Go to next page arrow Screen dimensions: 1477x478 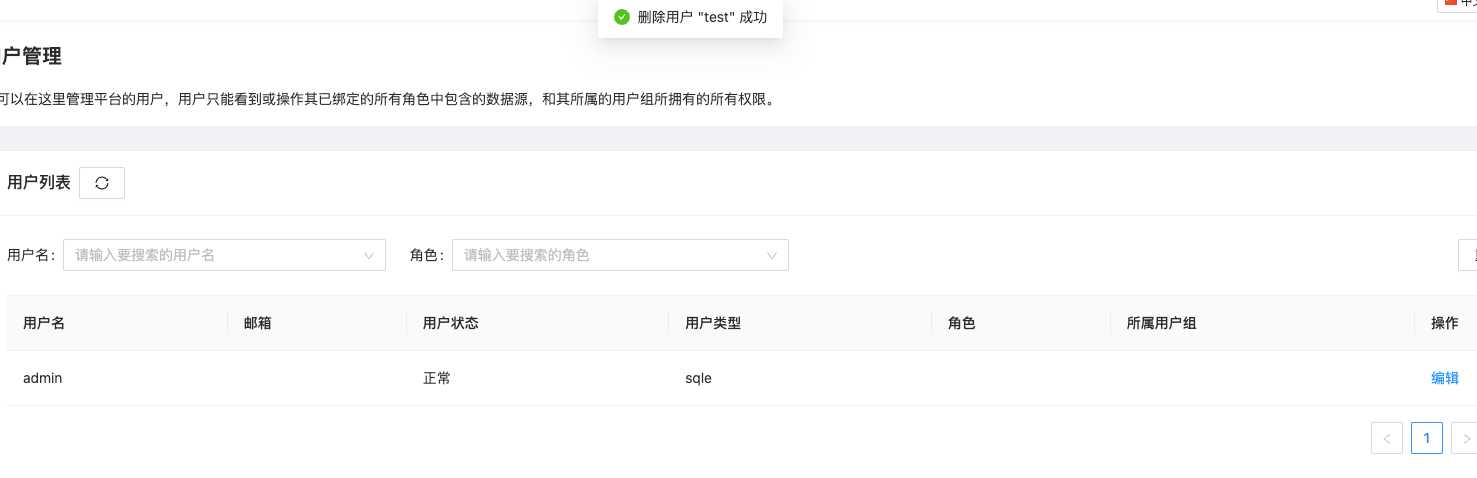click(1464, 438)
